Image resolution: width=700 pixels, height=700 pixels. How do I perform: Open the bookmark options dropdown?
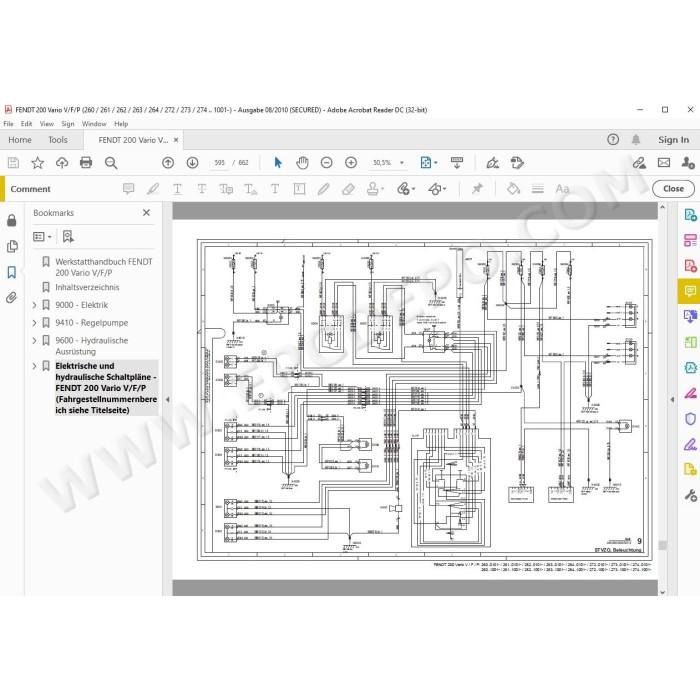pyautogui.click(x=42, y=237)
